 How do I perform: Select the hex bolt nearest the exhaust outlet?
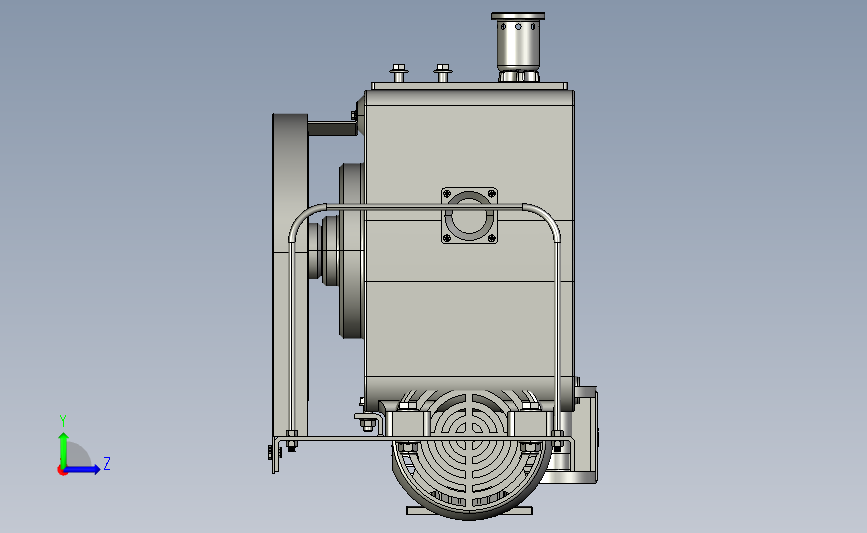[442, 72]
